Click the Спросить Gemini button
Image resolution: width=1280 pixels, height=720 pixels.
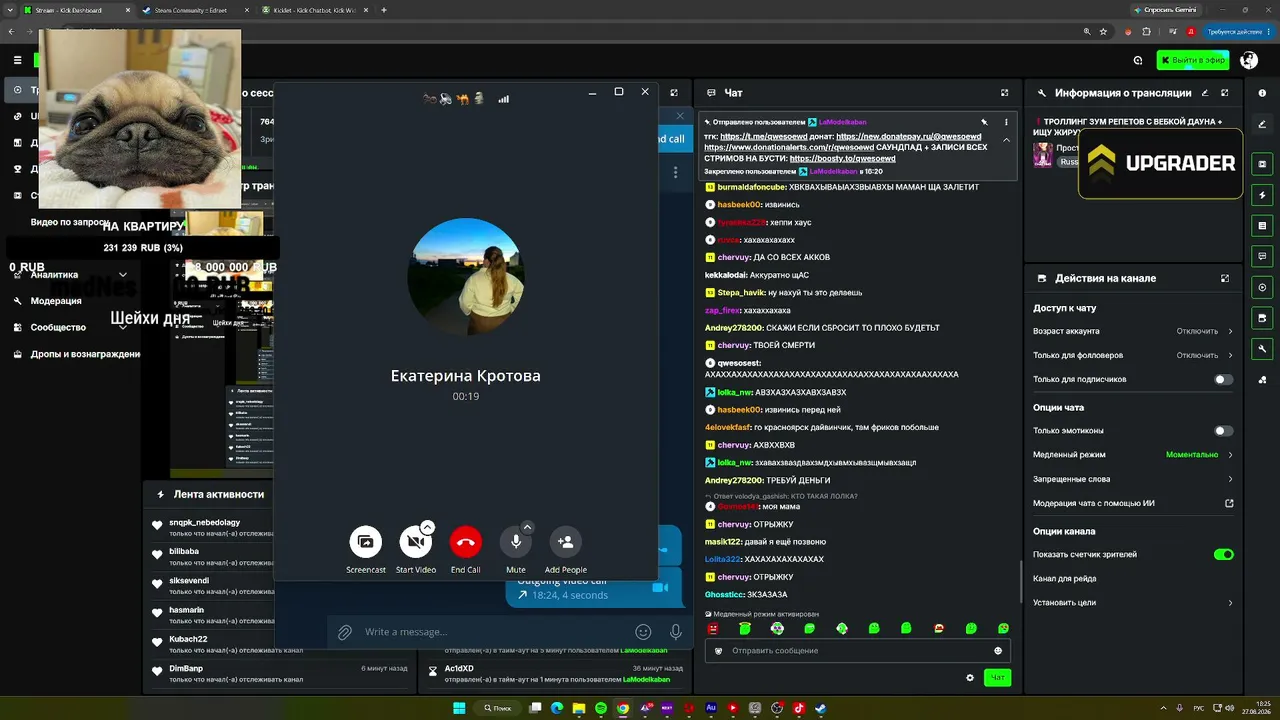point(1167,10)
